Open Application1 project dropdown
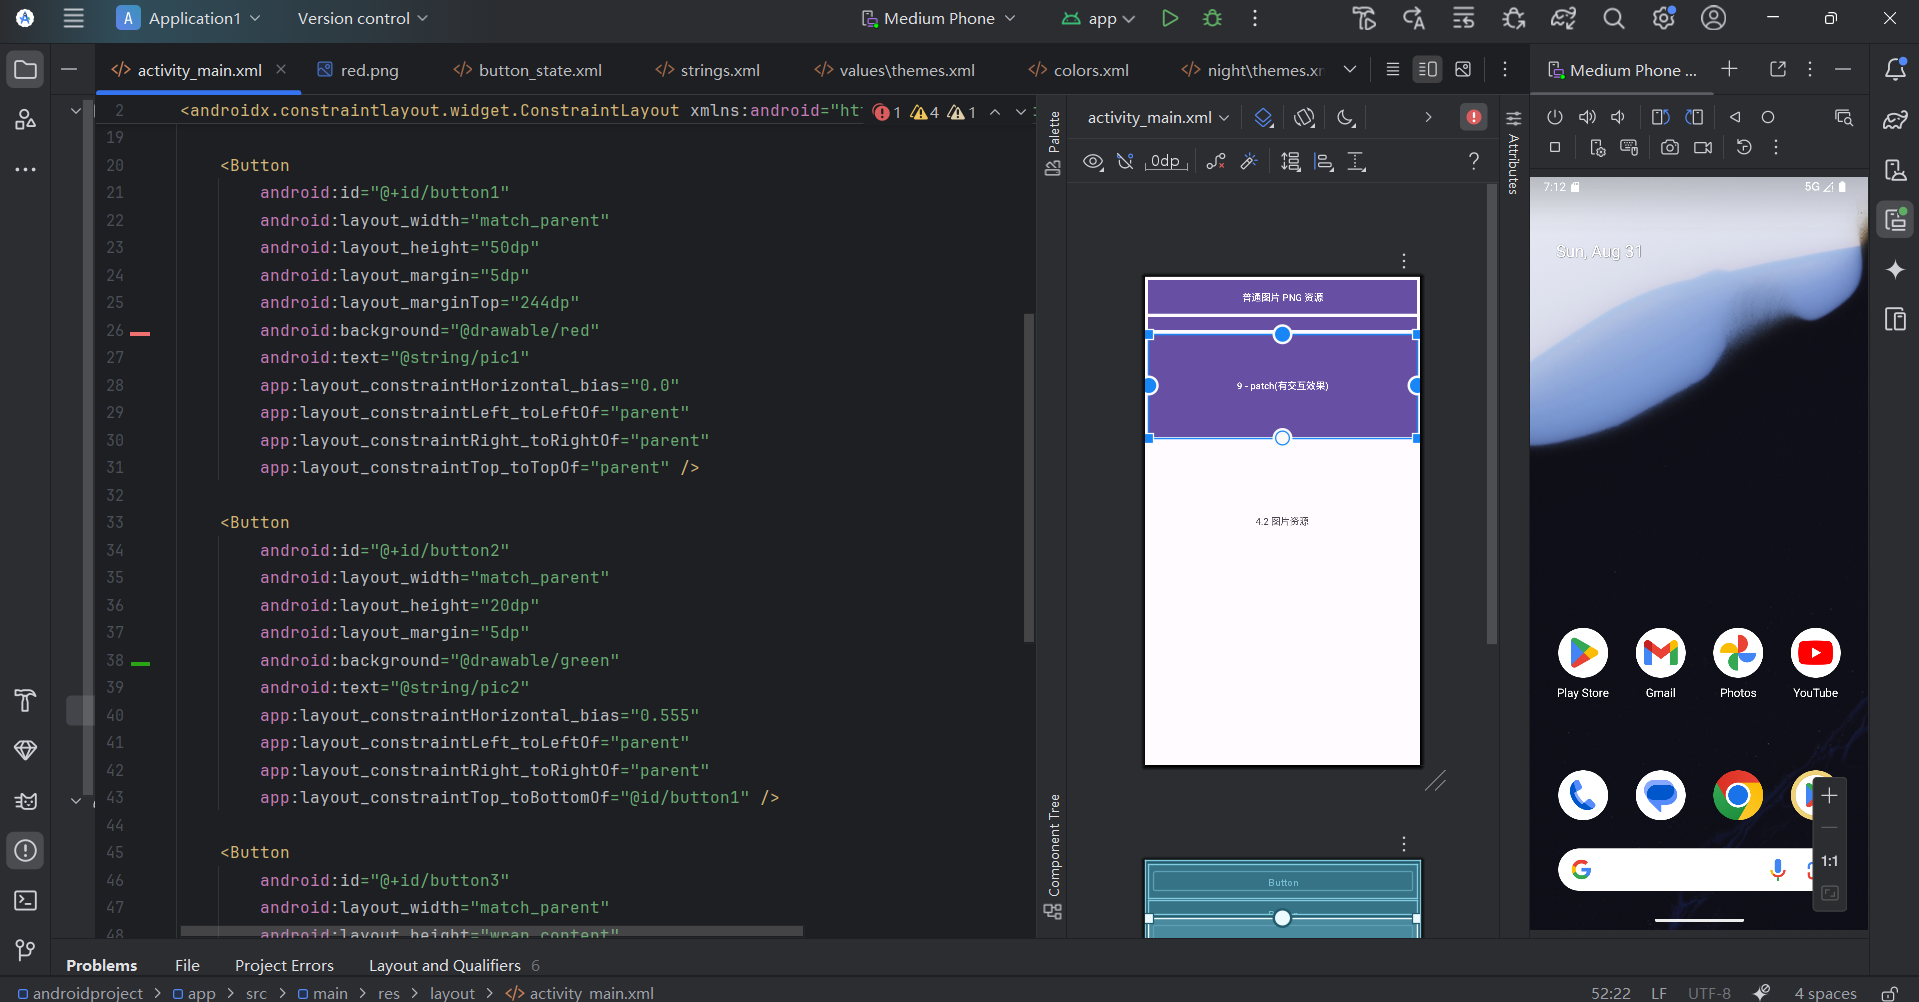This screenshot has width=1919, height=1002. pos(188,18)
